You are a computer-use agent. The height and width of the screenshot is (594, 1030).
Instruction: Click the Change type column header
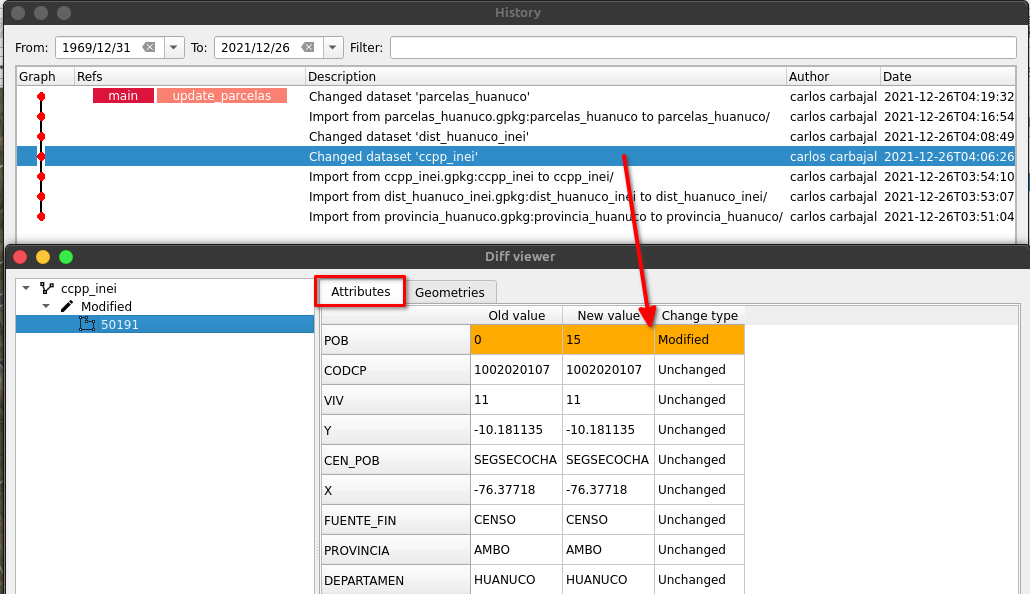point(700,315)
